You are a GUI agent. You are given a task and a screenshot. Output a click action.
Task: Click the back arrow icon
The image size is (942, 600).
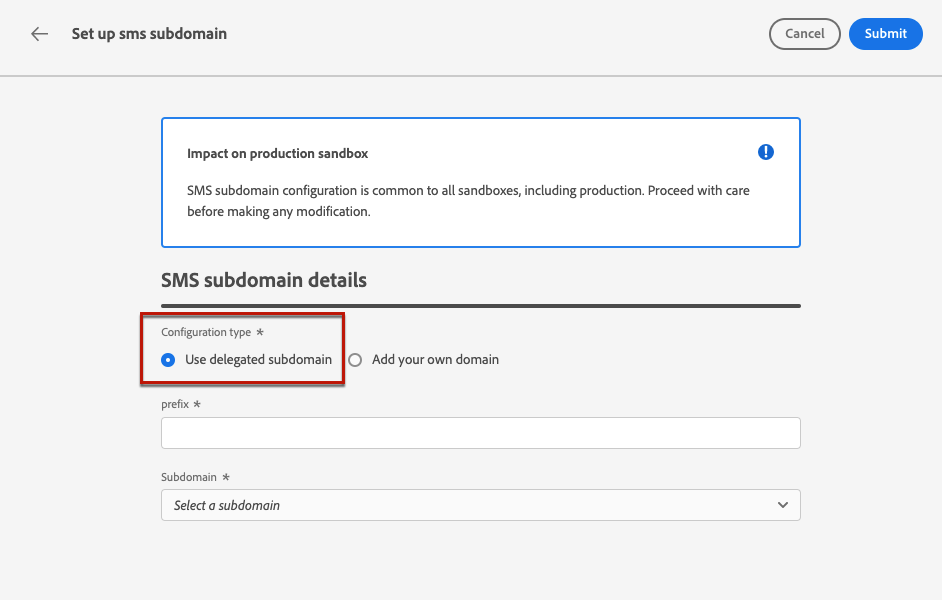39,34
